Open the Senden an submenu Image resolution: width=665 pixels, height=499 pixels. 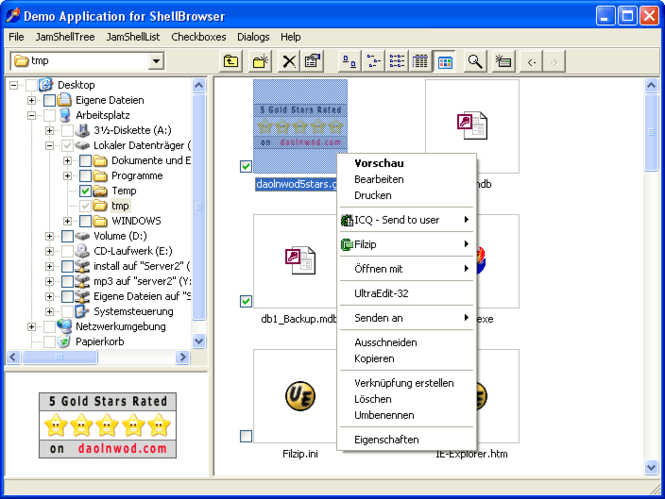point(406,318)
